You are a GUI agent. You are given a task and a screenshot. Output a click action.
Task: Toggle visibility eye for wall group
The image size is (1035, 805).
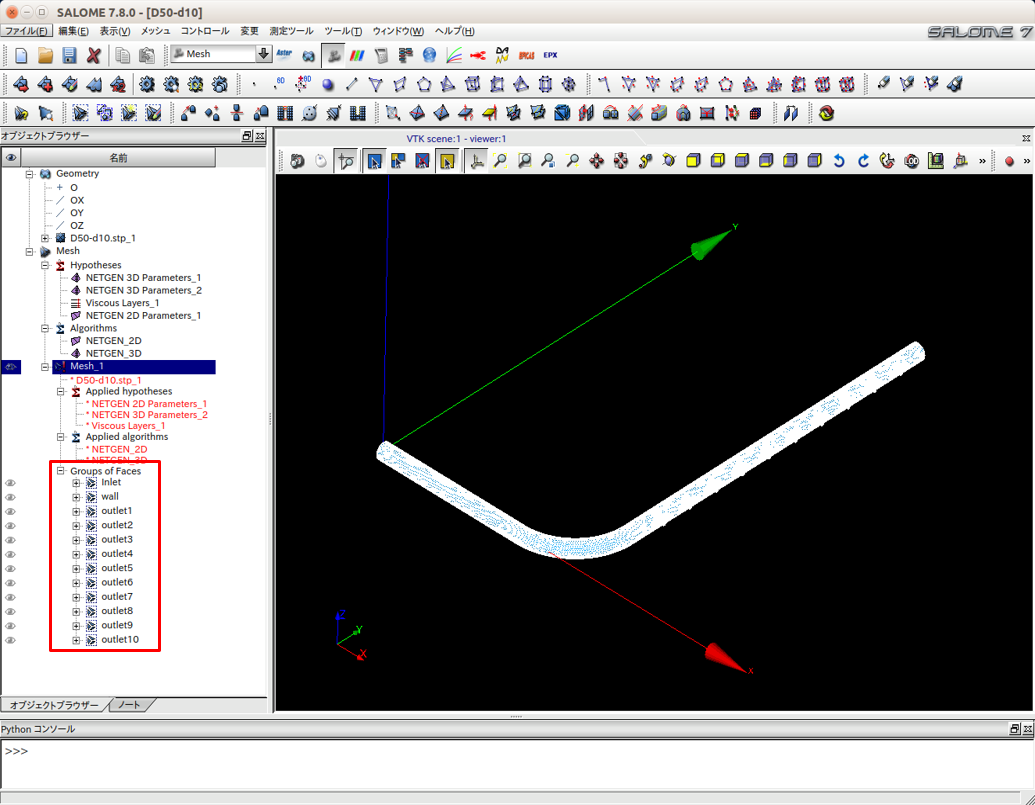(11, 497)
